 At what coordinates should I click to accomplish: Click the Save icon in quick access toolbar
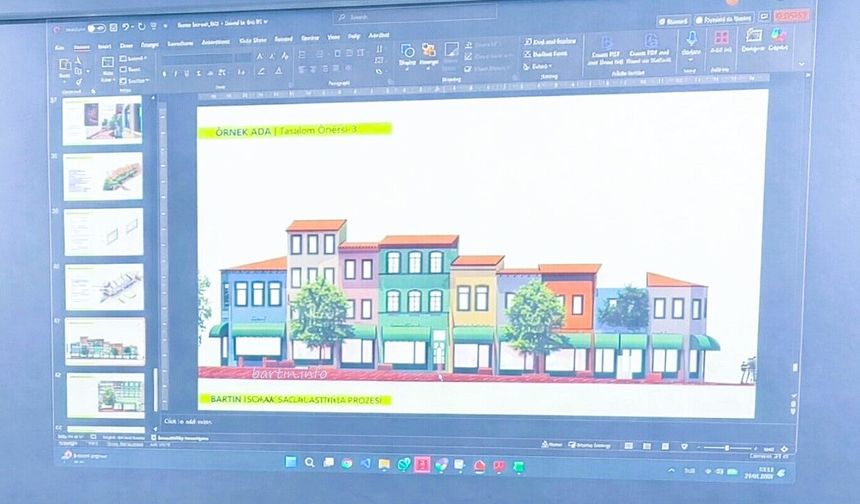pyautogui.click(x=114, y=27)
